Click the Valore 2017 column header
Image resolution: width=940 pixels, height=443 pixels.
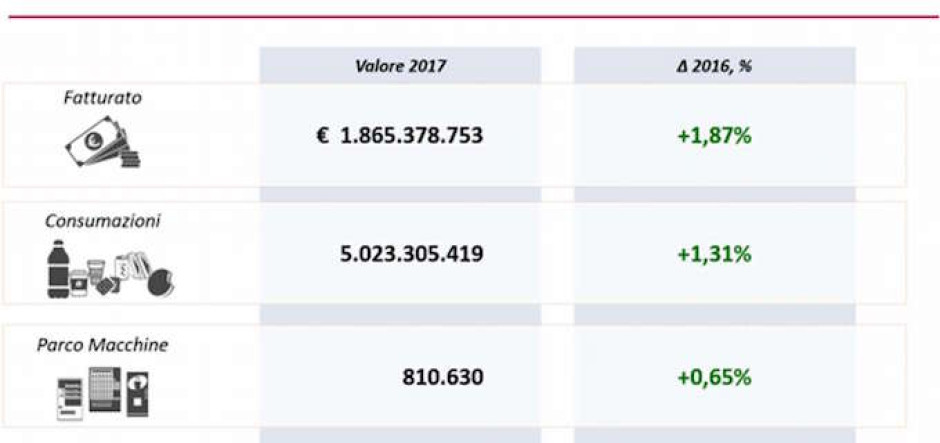400,66
